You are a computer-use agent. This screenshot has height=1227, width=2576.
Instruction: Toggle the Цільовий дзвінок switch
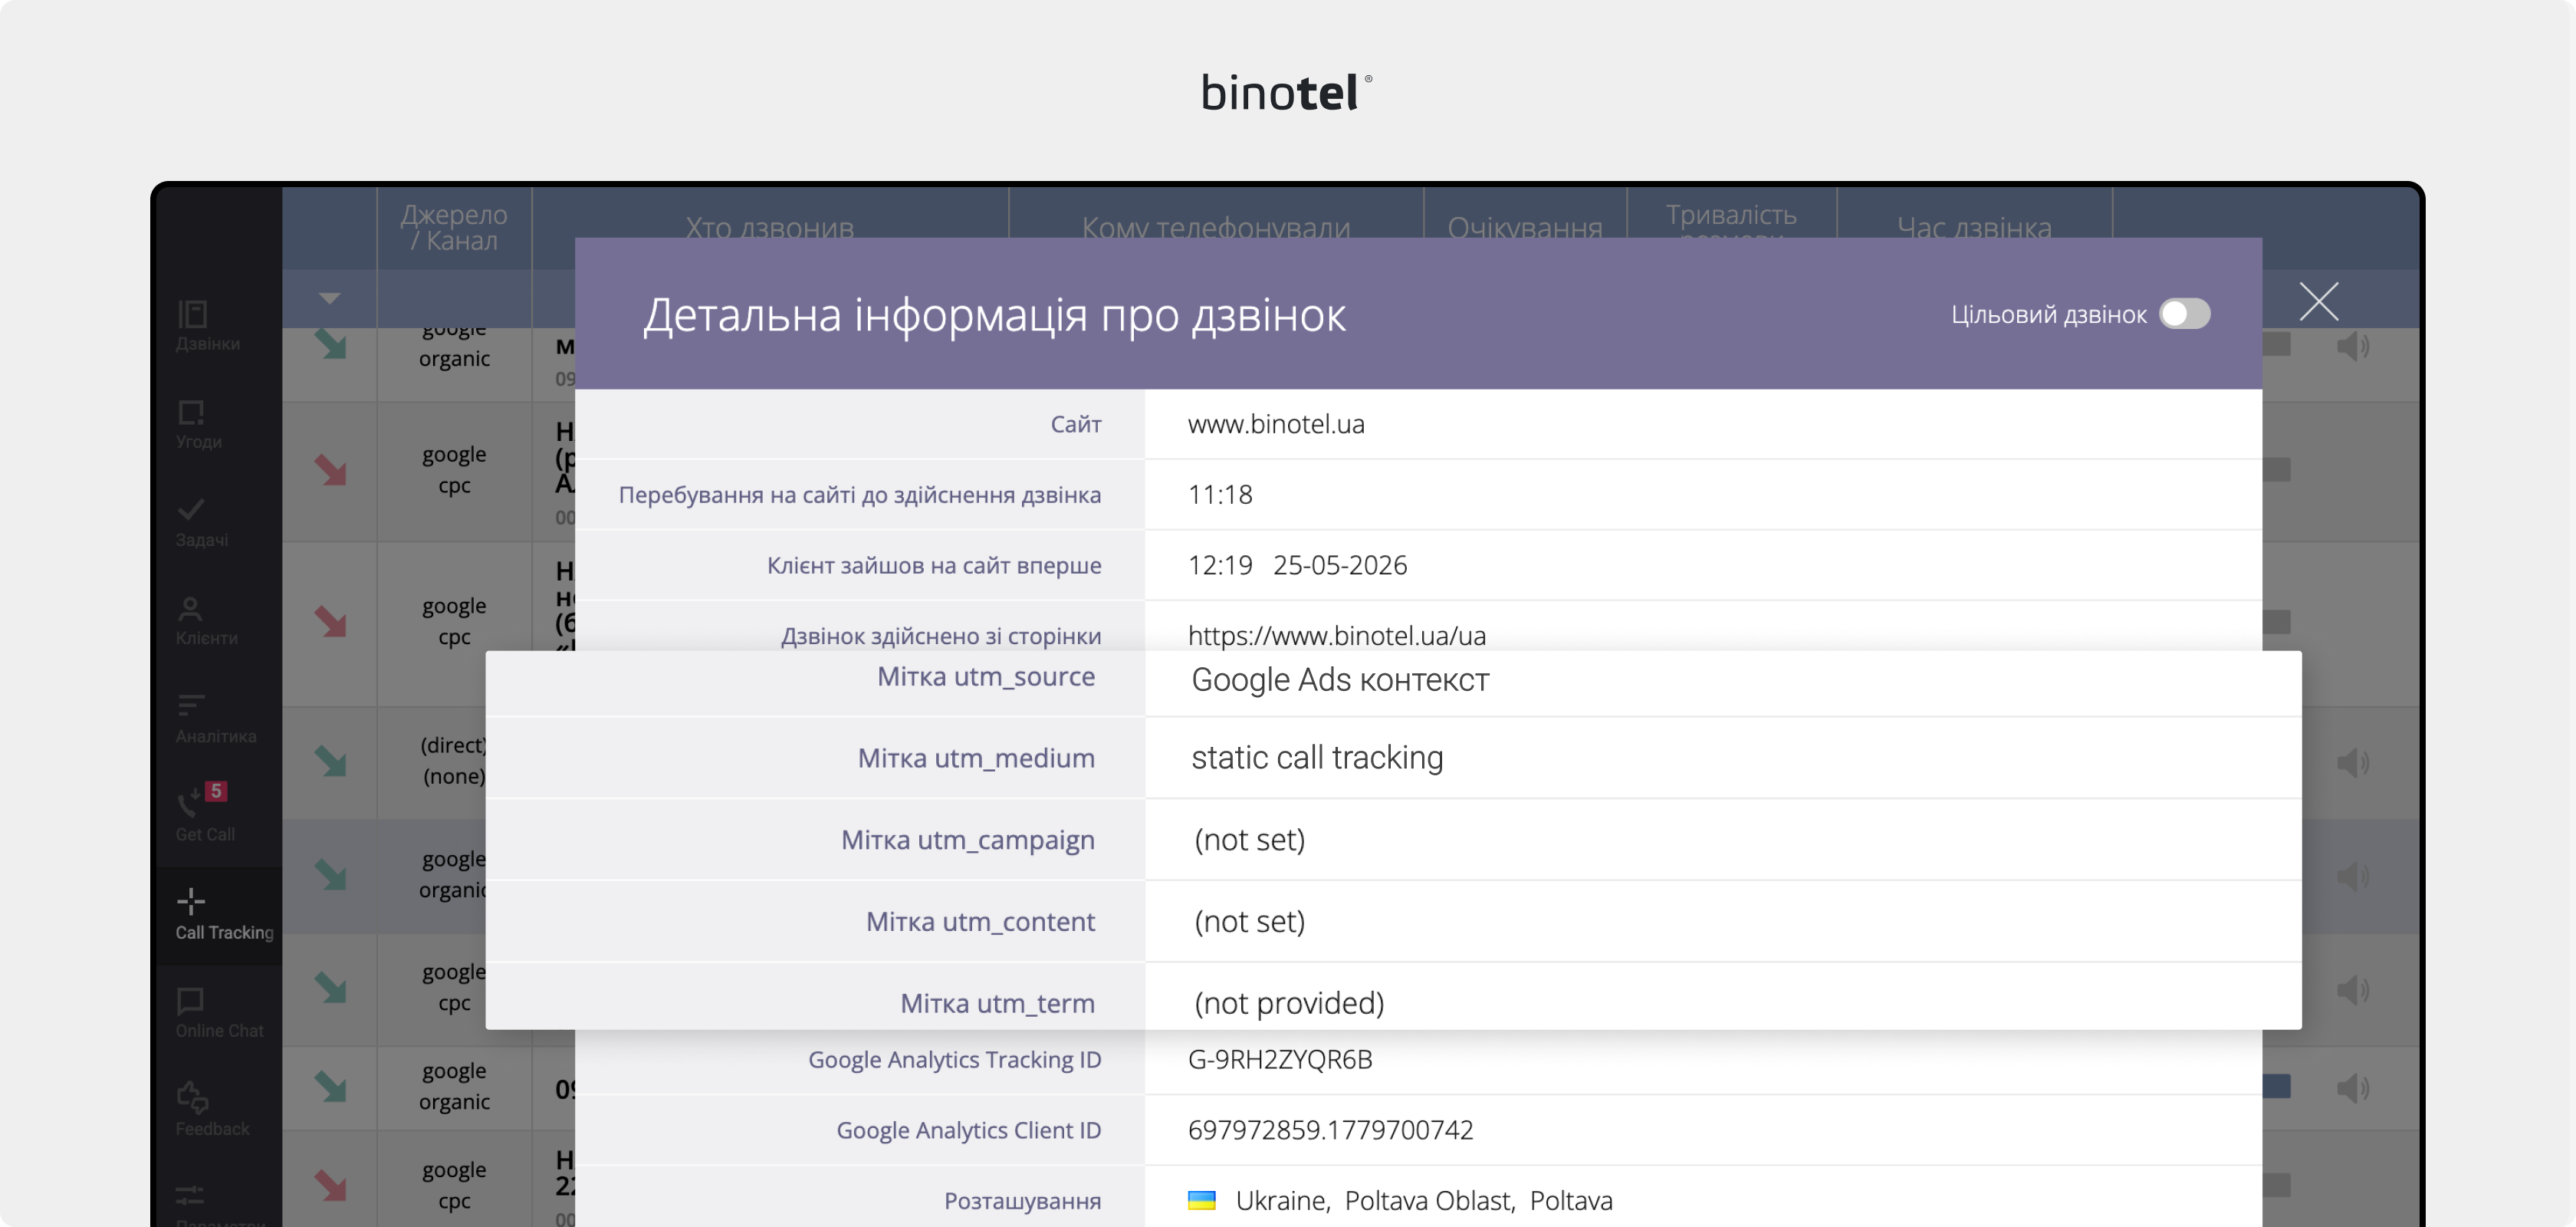(2184, 314)
